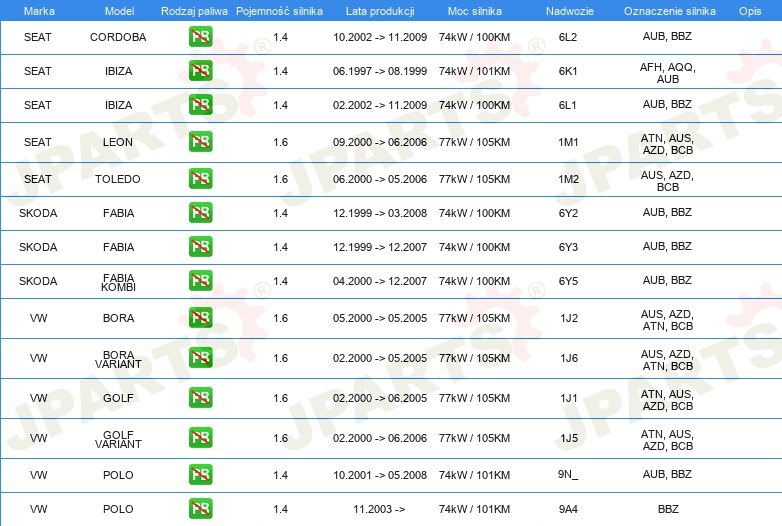Click body code 6L2
Viewport: 782px width, 526px height.
[568, 37]
